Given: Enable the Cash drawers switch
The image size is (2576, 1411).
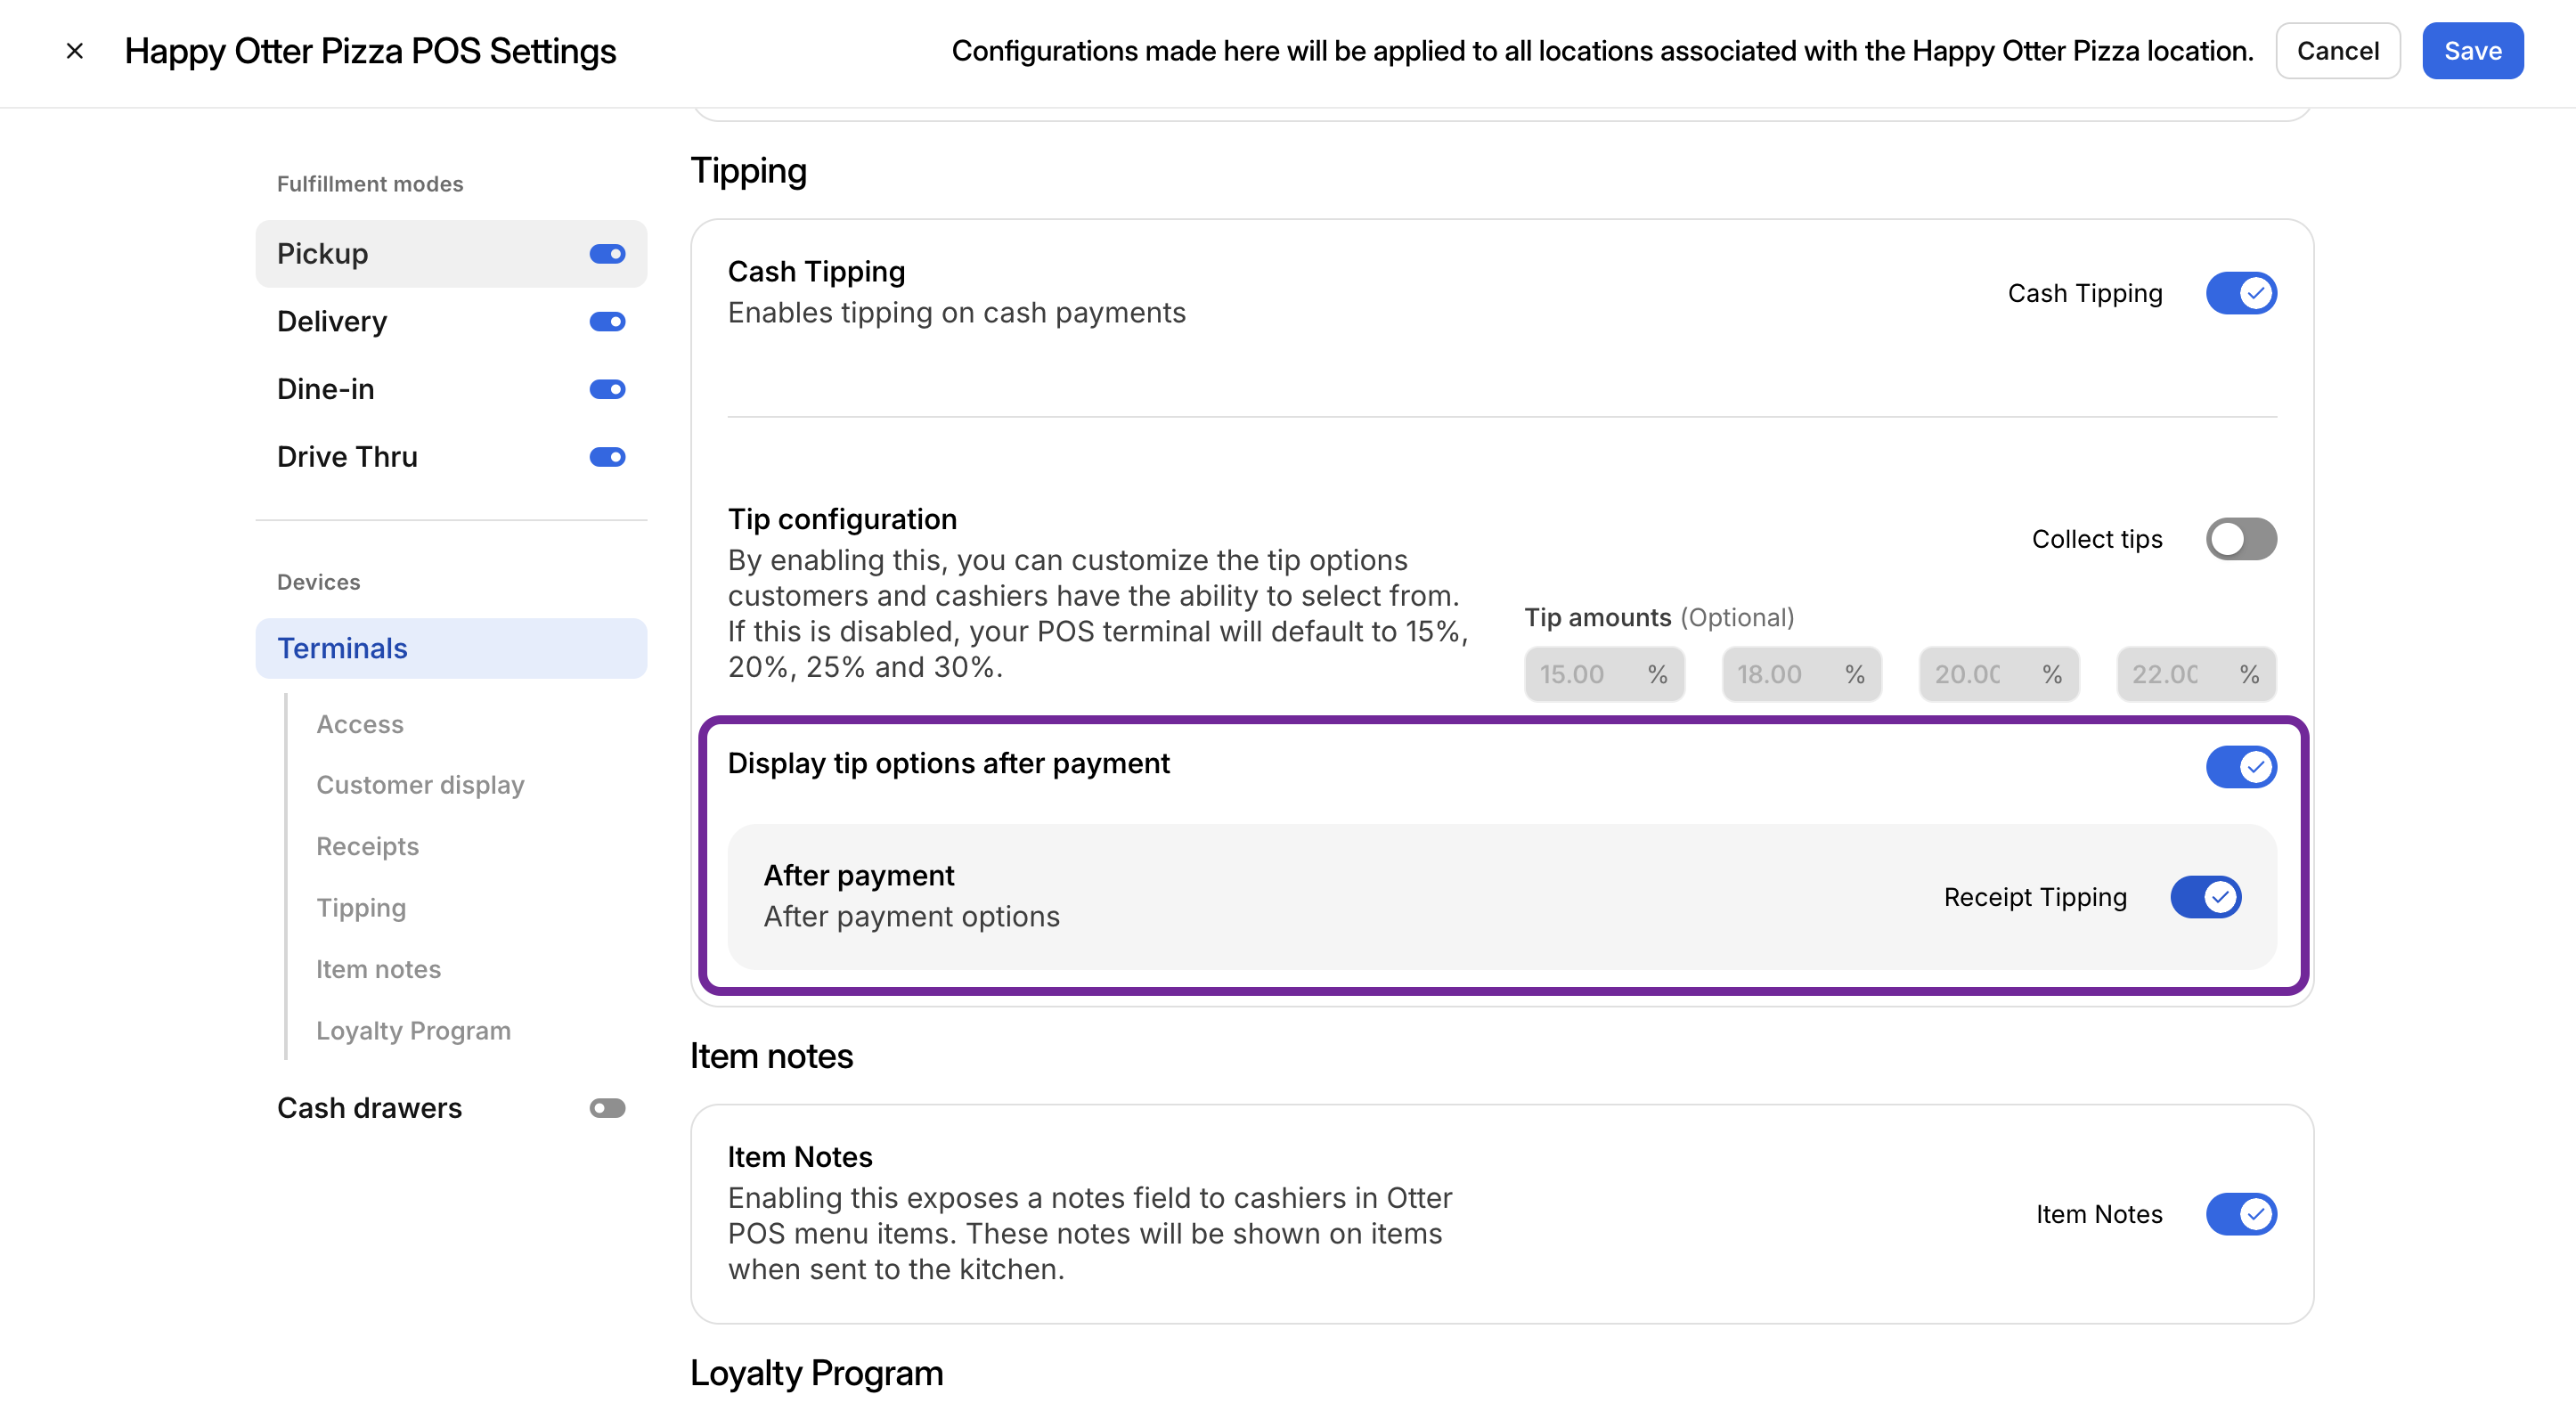Looking at the screenshot, I should click(x=607, y=1108).
